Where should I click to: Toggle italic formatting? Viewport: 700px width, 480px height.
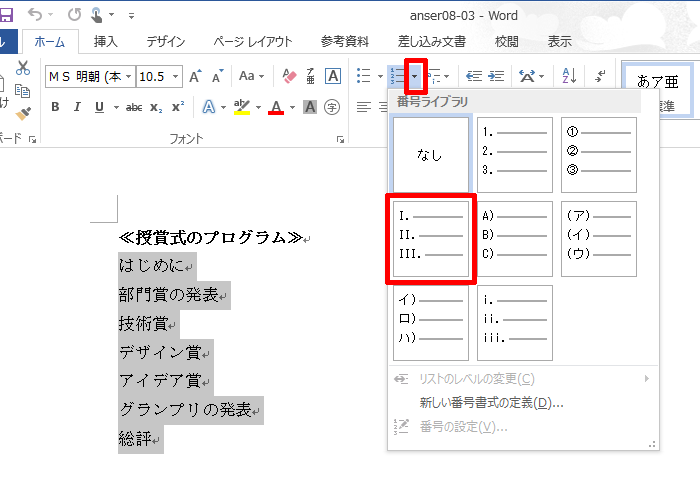(77, 107)
